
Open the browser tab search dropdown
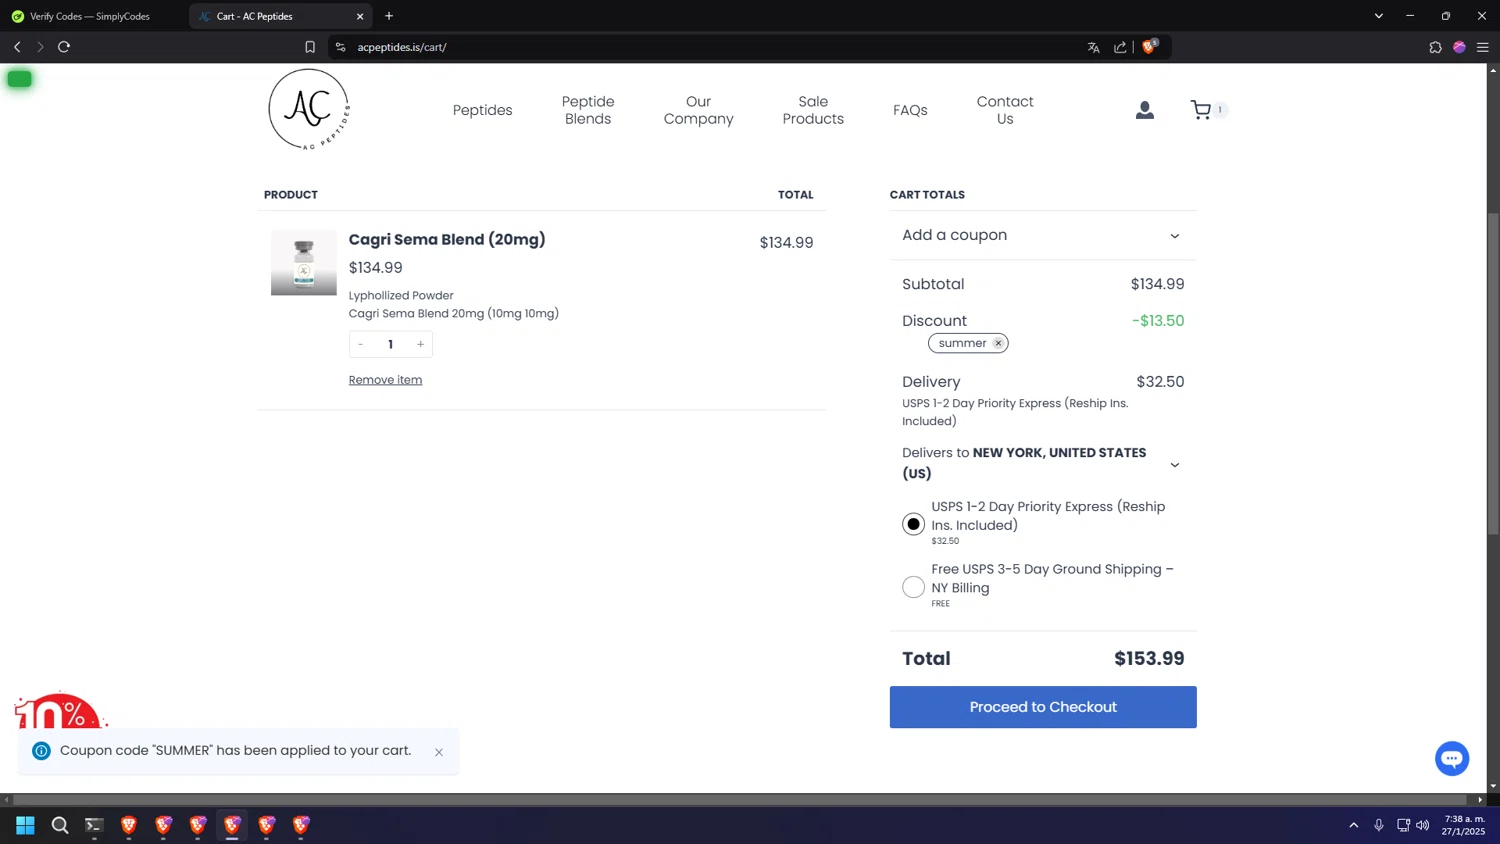point(1378,16)
